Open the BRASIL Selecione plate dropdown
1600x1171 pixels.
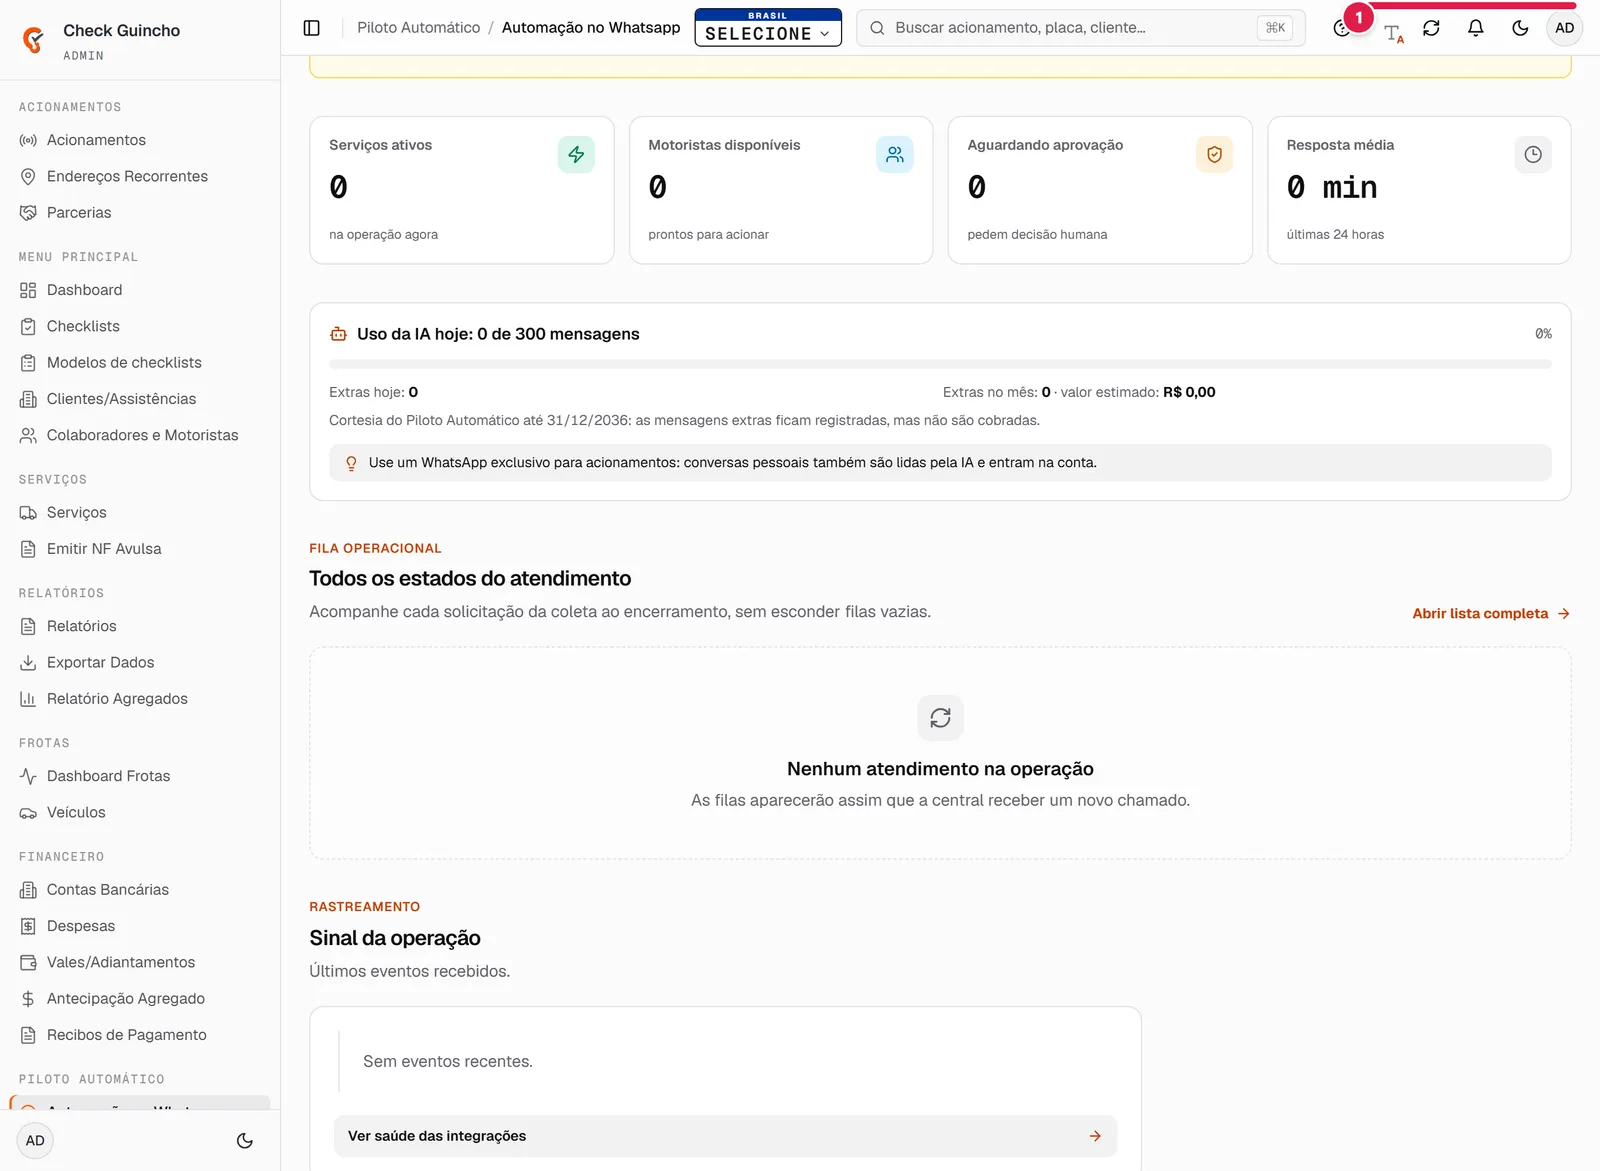(768, 28)
